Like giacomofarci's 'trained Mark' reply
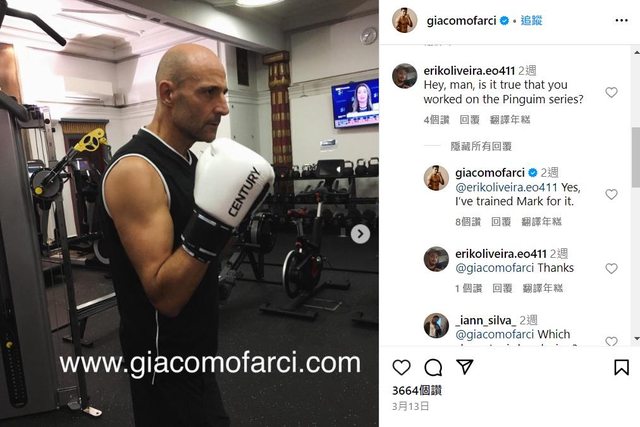The height and width of the screenshot is (427, 640). [611, 194]
